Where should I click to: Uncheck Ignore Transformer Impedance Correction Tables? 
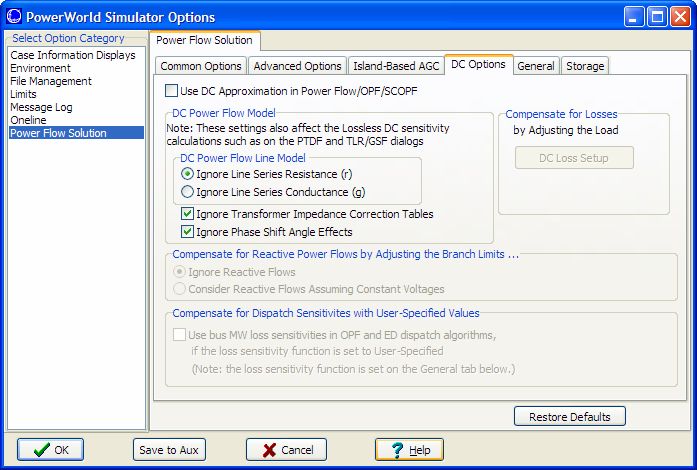(x=187, y=214)
